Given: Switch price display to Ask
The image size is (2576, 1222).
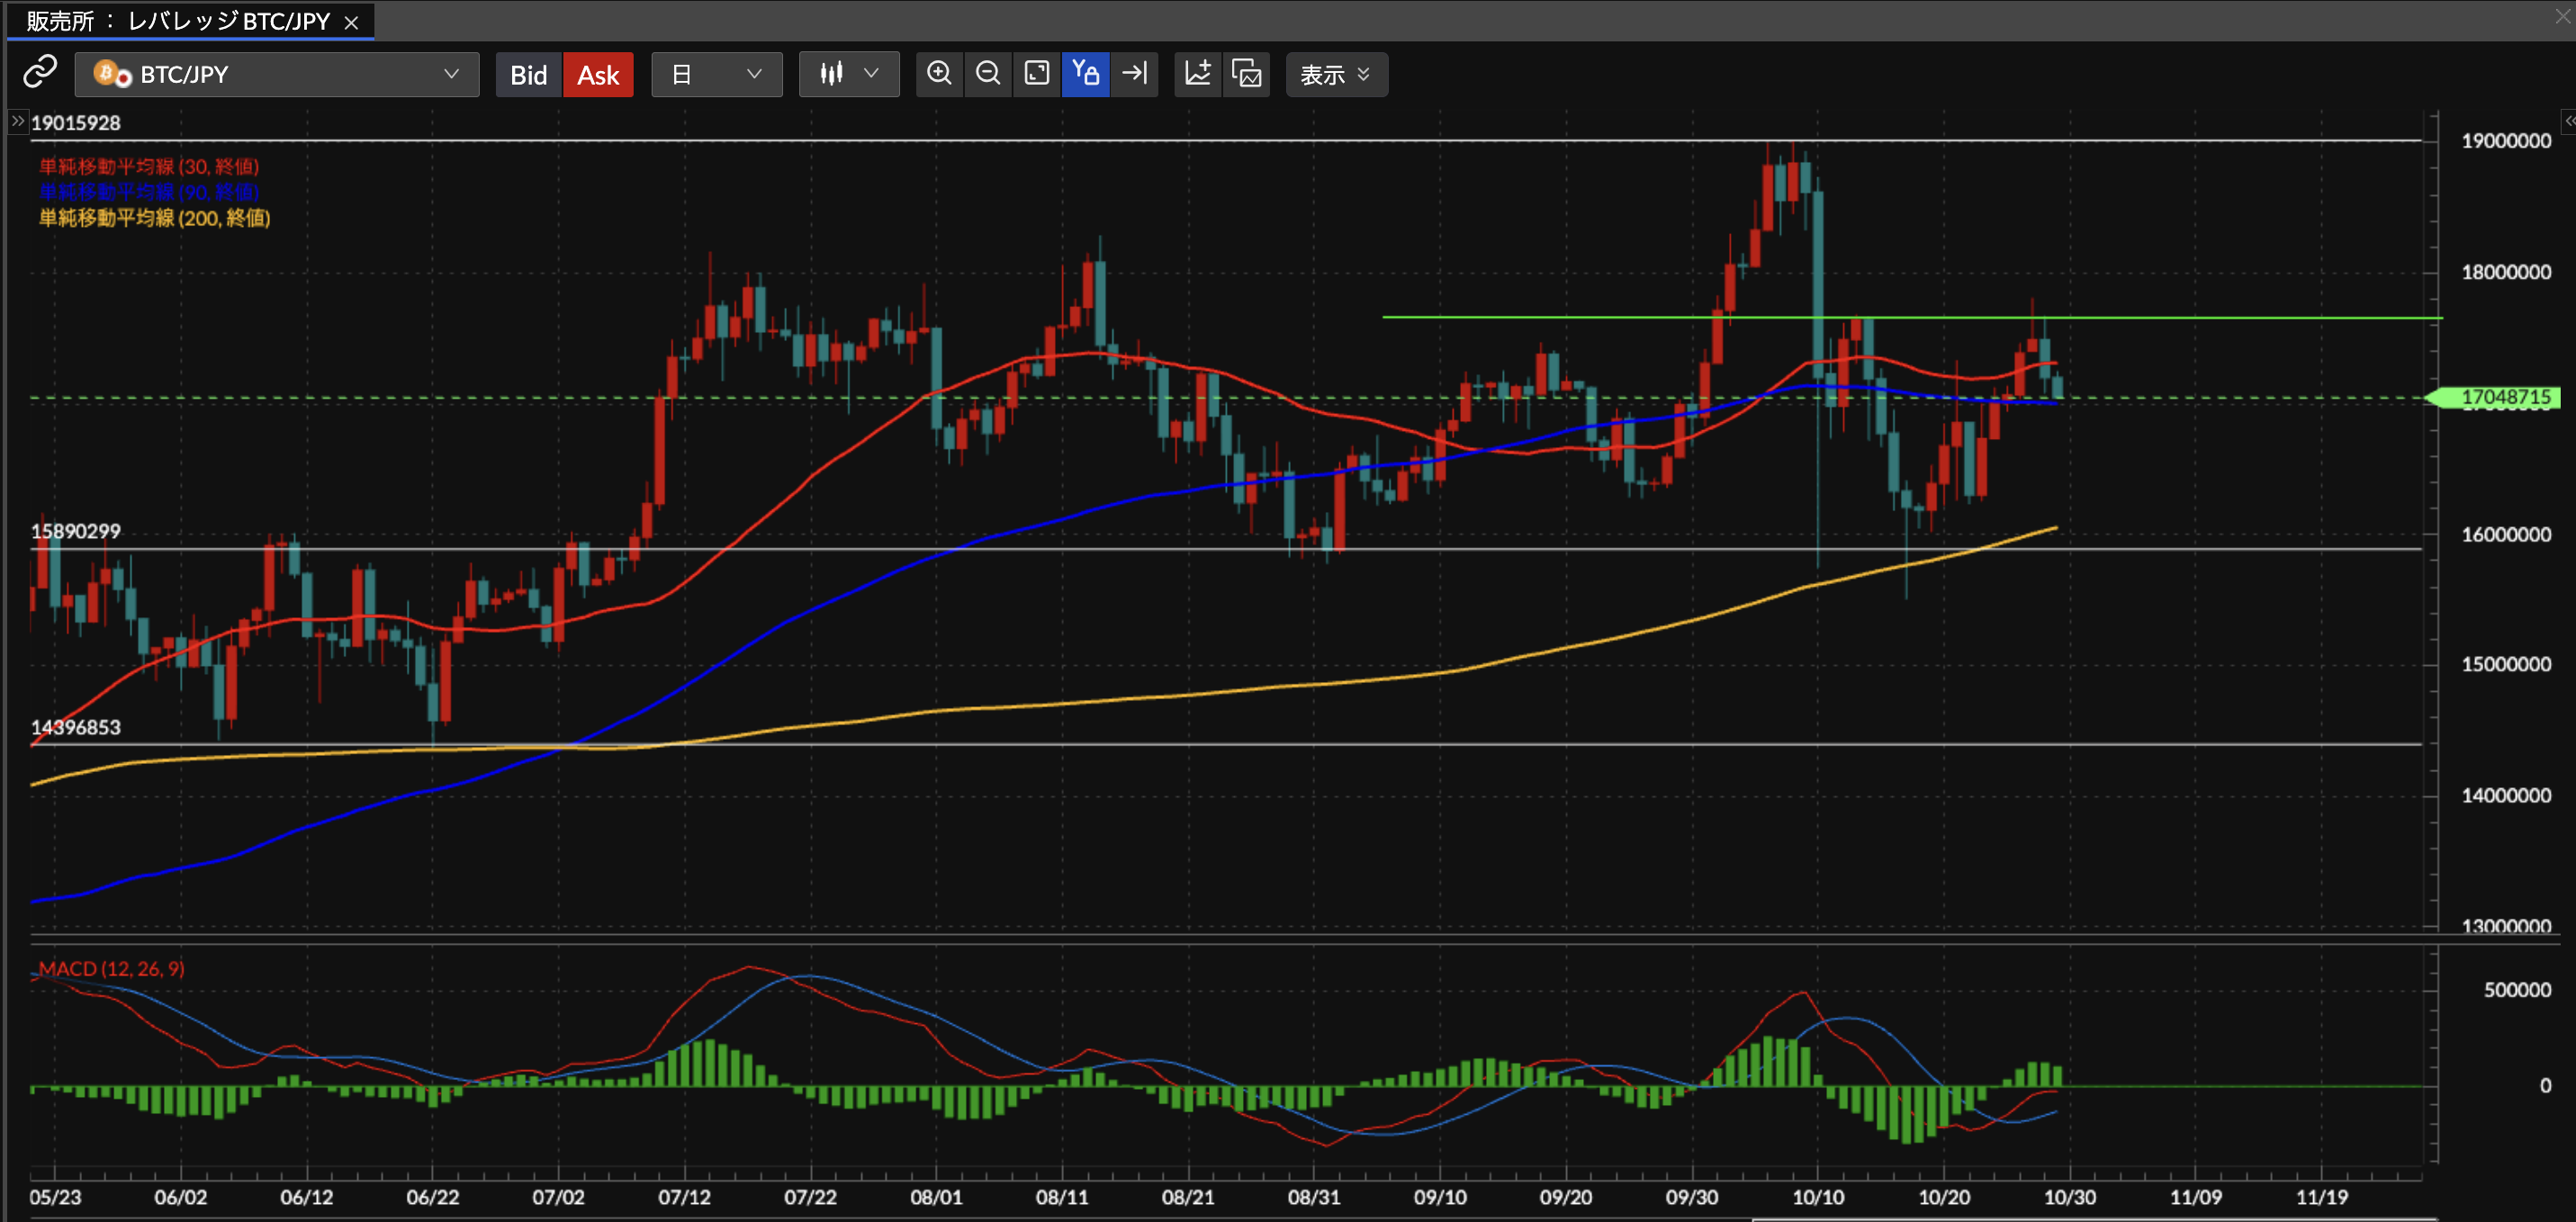Looking at the screenshot, I should point(598,75).
